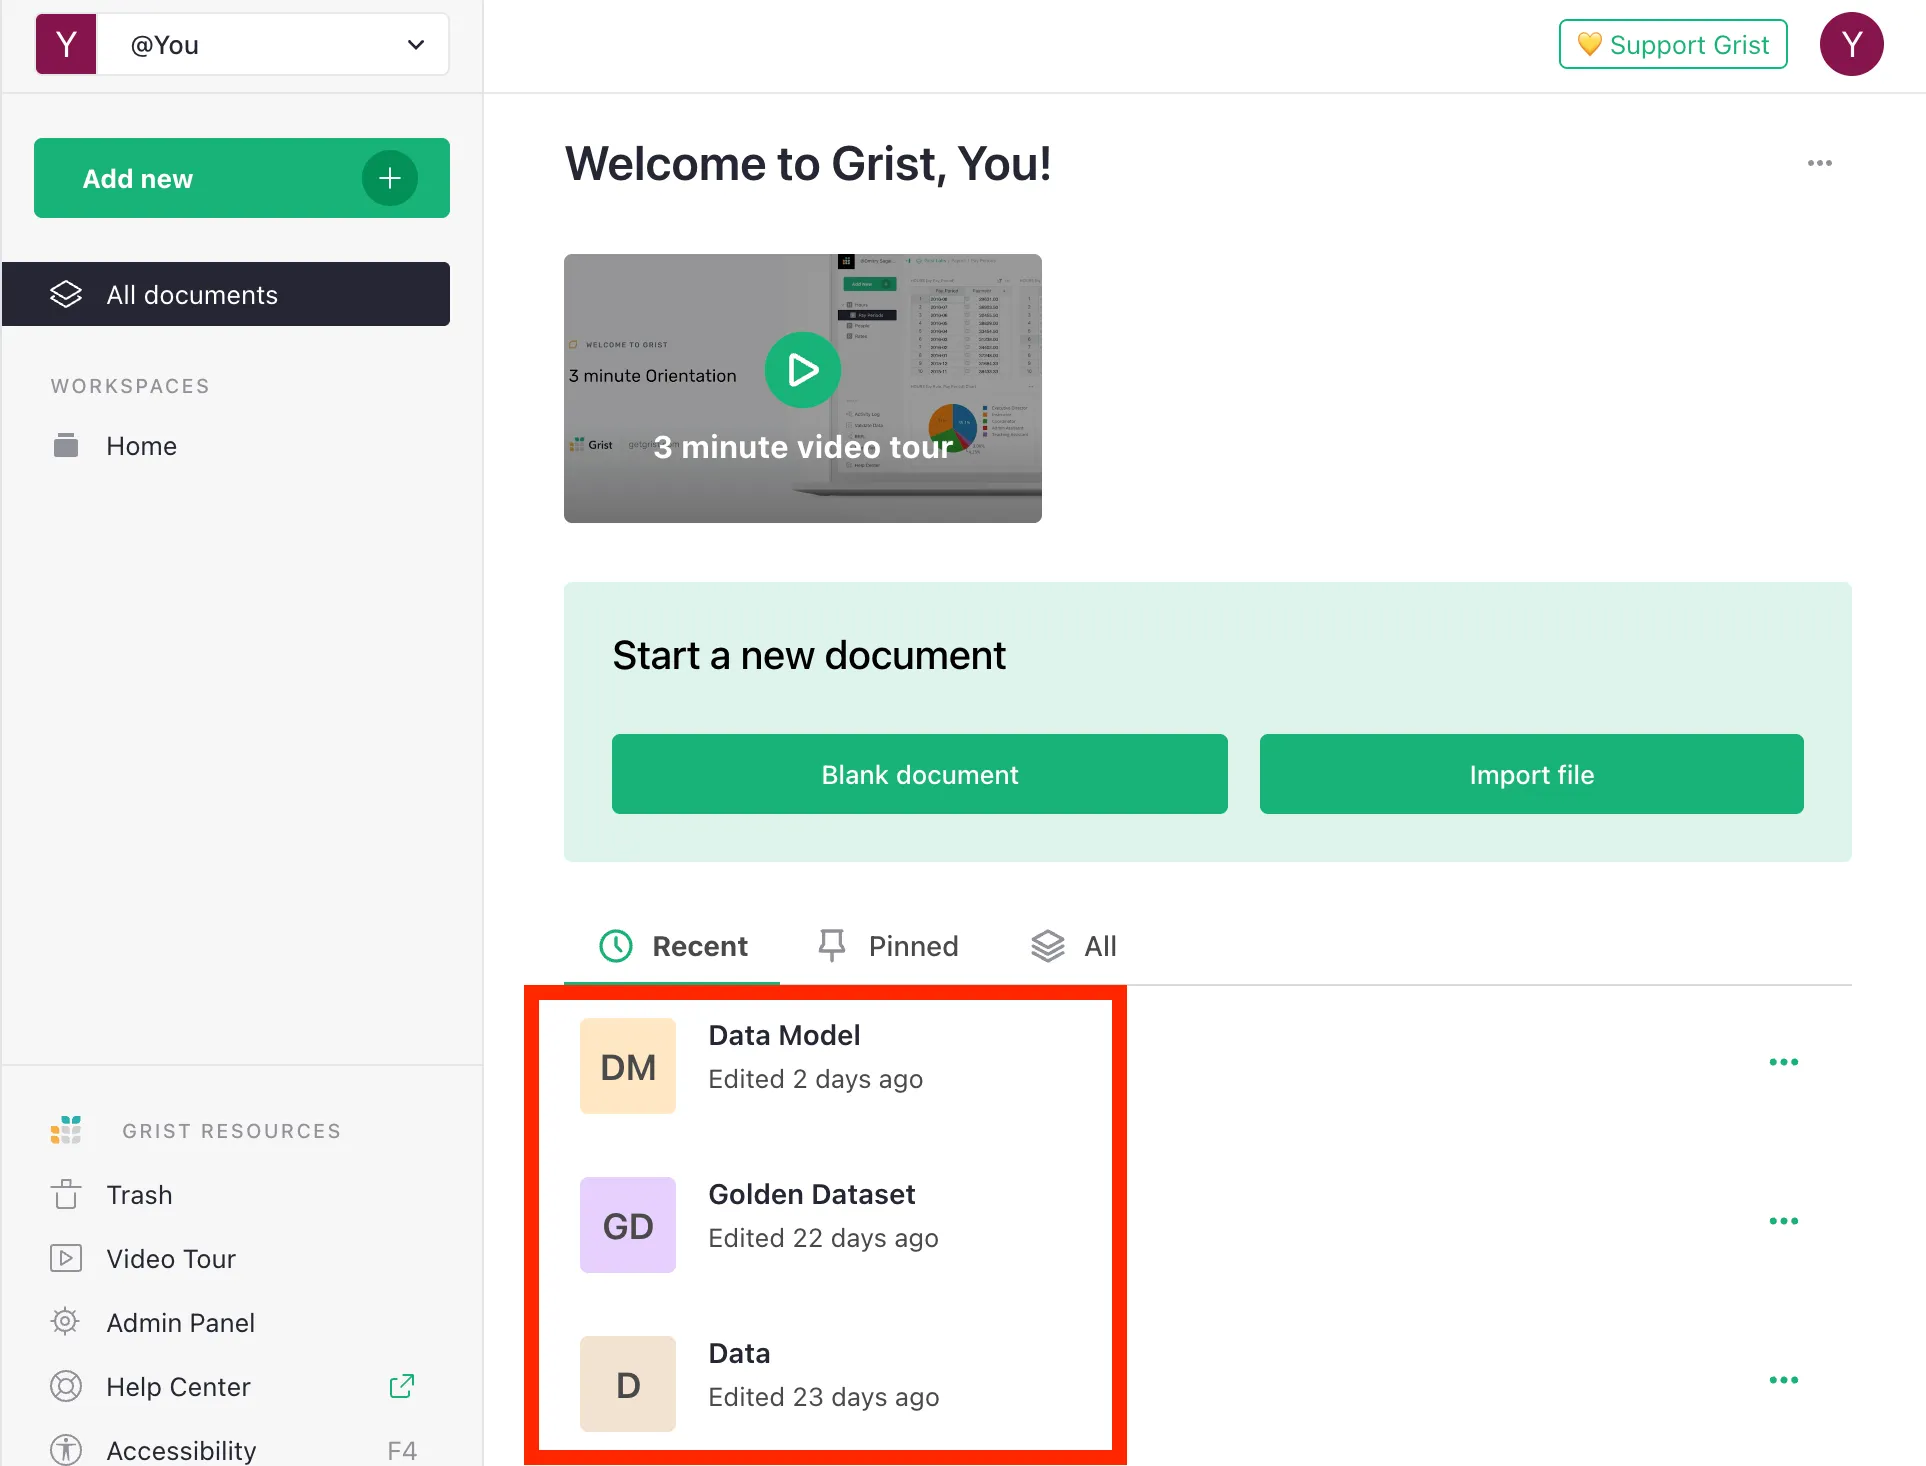This screenshot has height=1466, width=1926.
Task: Switch to the Recent tab
Action: coord(673,946)
